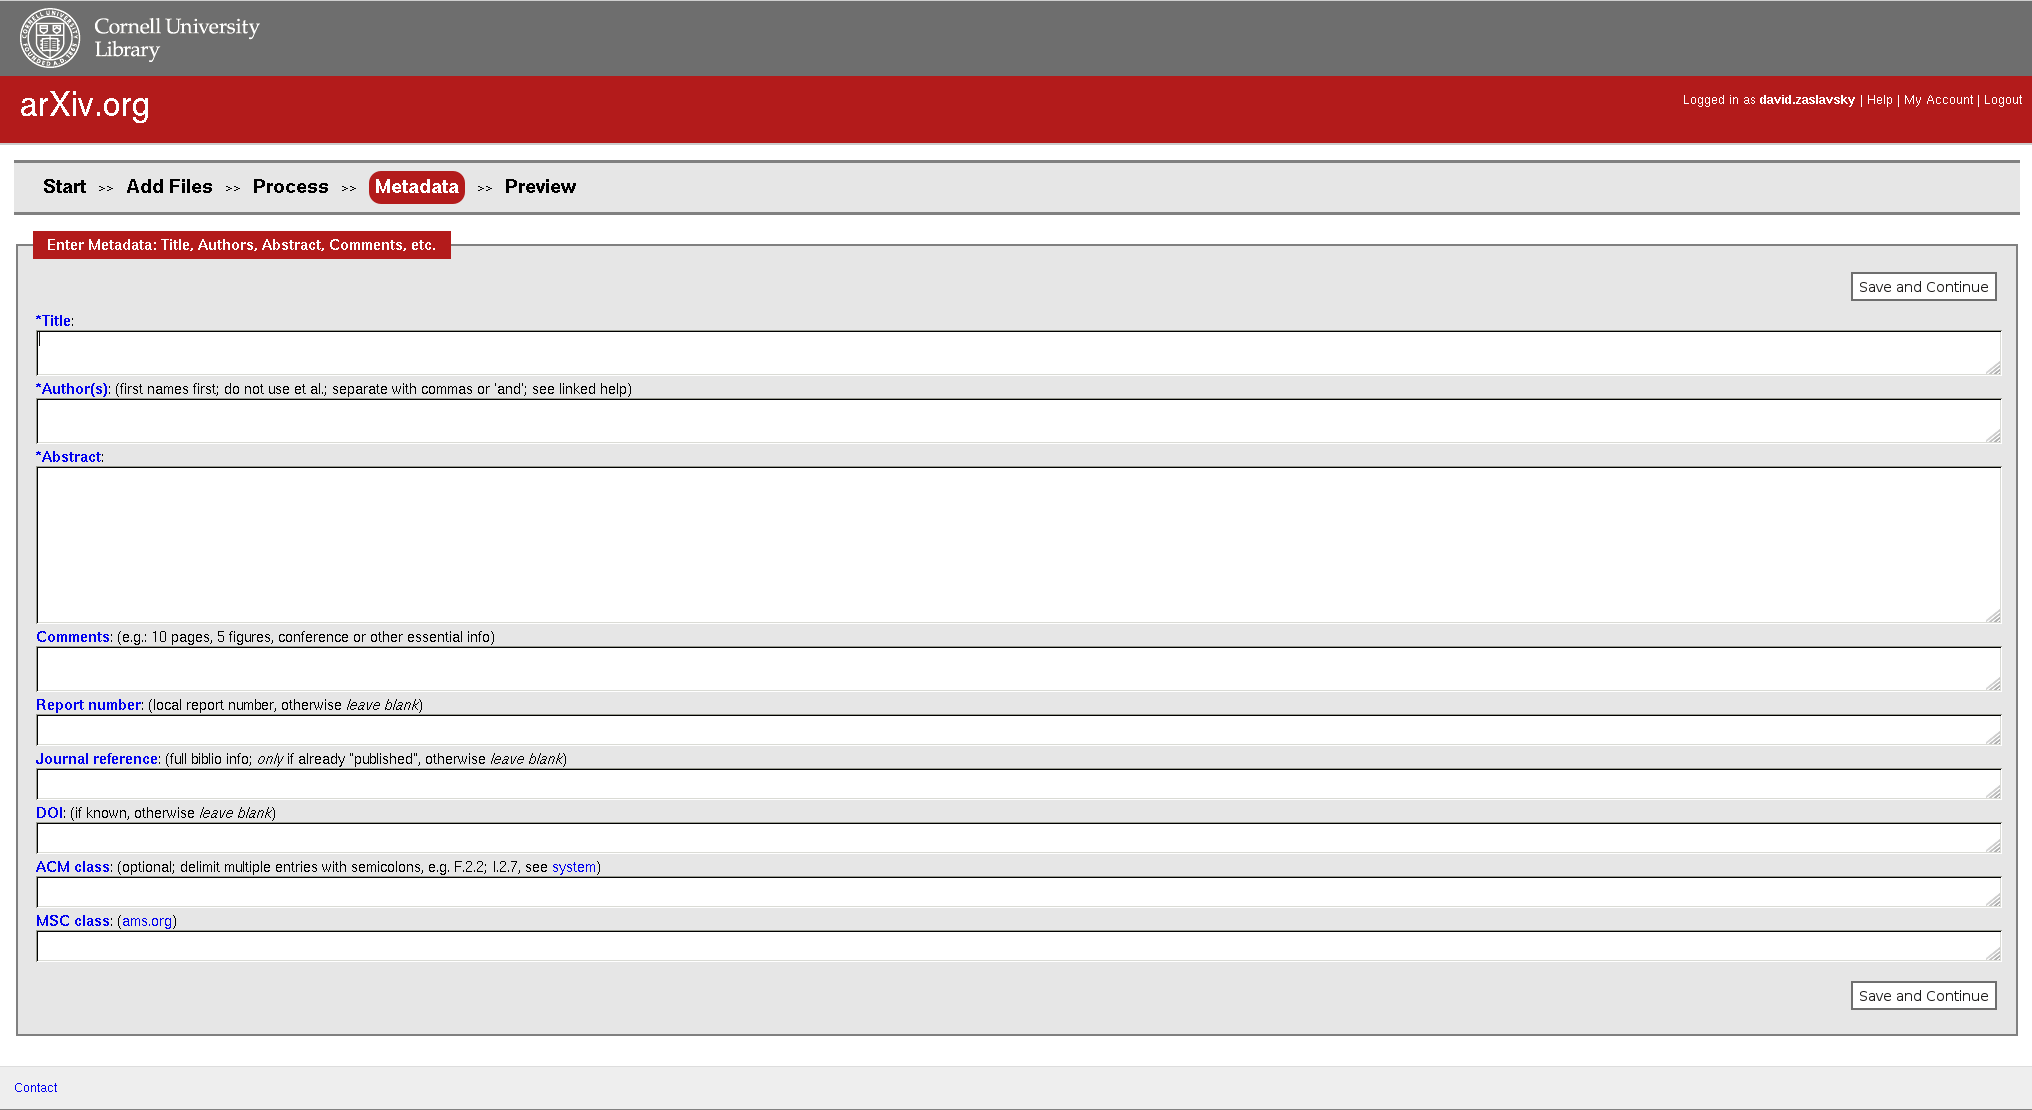The width and height of the screenshot is (2032, 1110).
Task: Click the MSC class field resize grip
Action: coord(1993,954)
